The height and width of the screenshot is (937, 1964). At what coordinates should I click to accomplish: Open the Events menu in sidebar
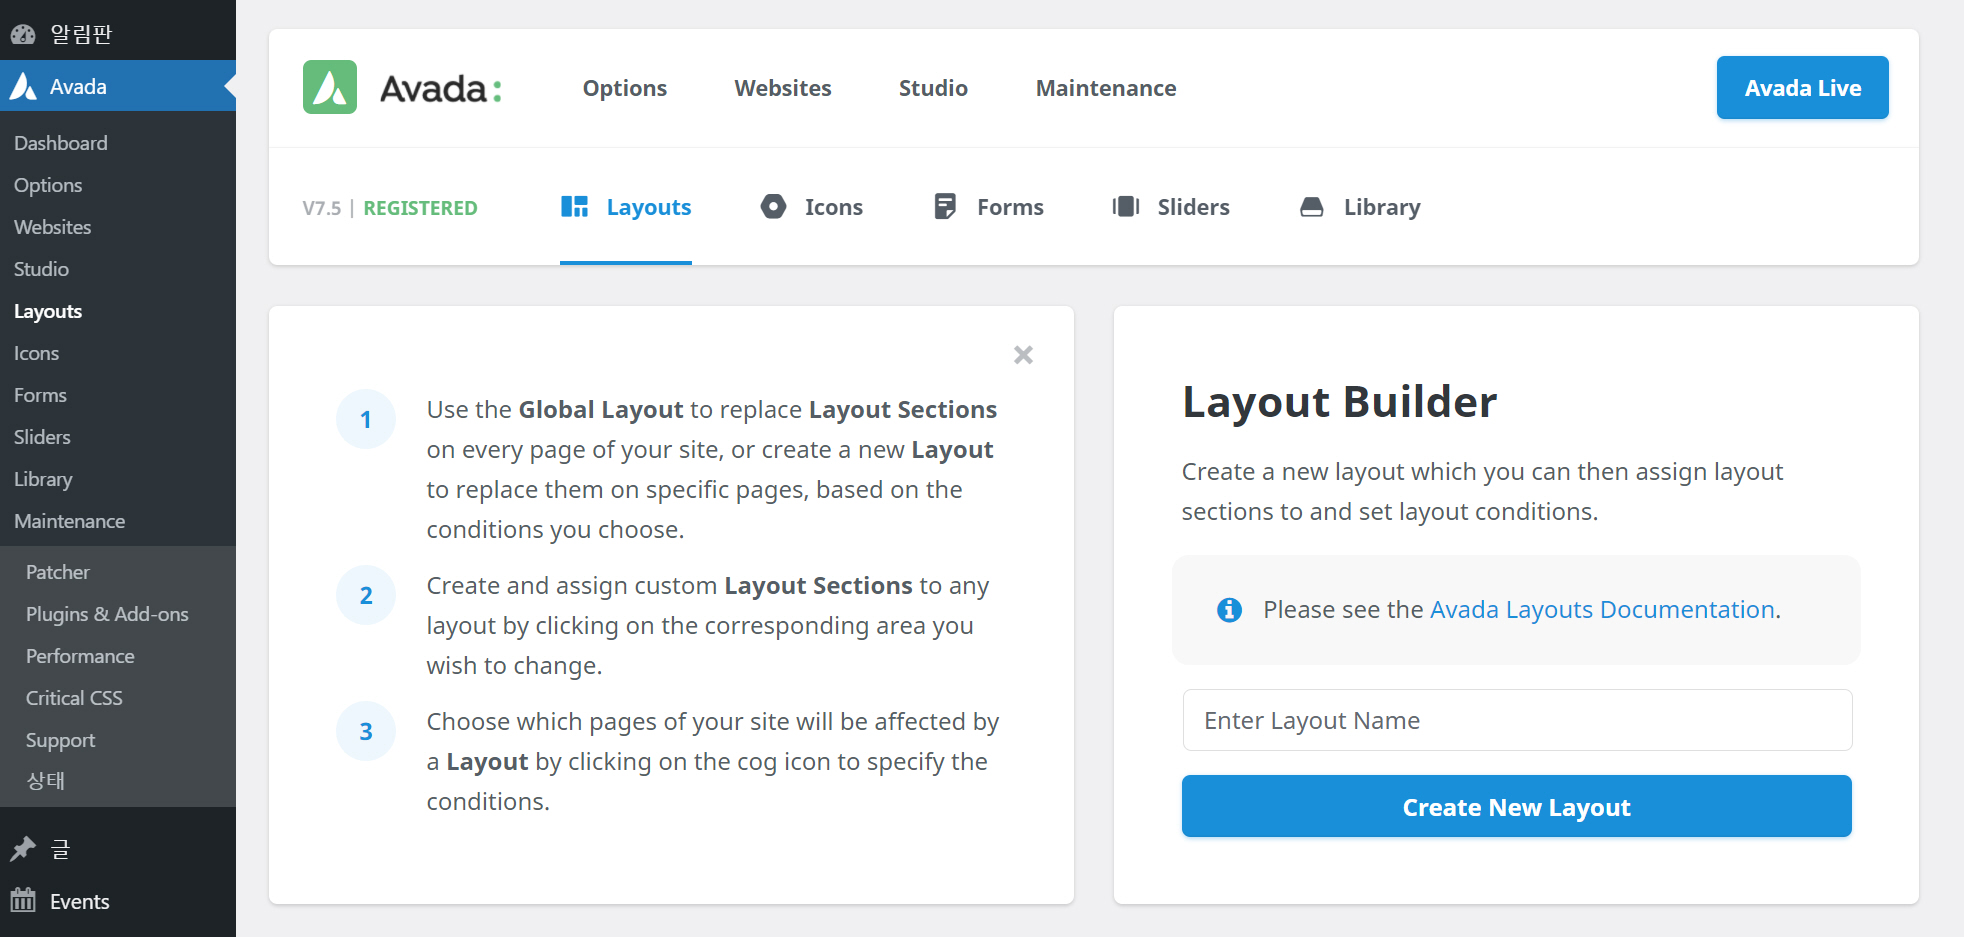[x=118, y=901]
